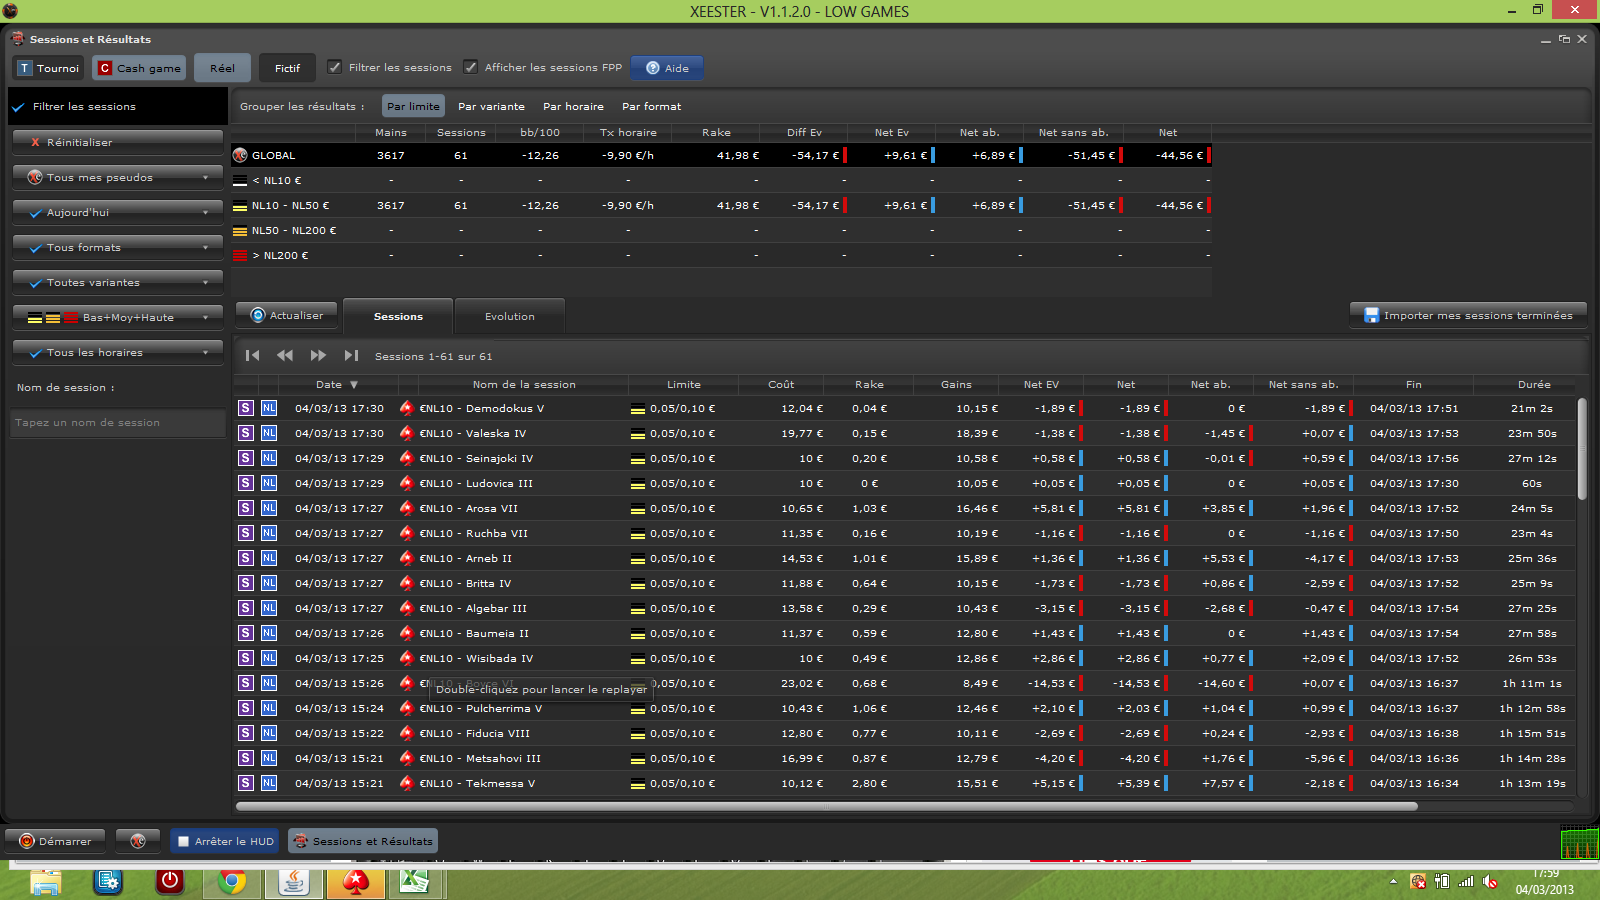Open PokerStars from the taskbar
The image size is (1600, 900).
pyautogui.click(x=355, y=882)
